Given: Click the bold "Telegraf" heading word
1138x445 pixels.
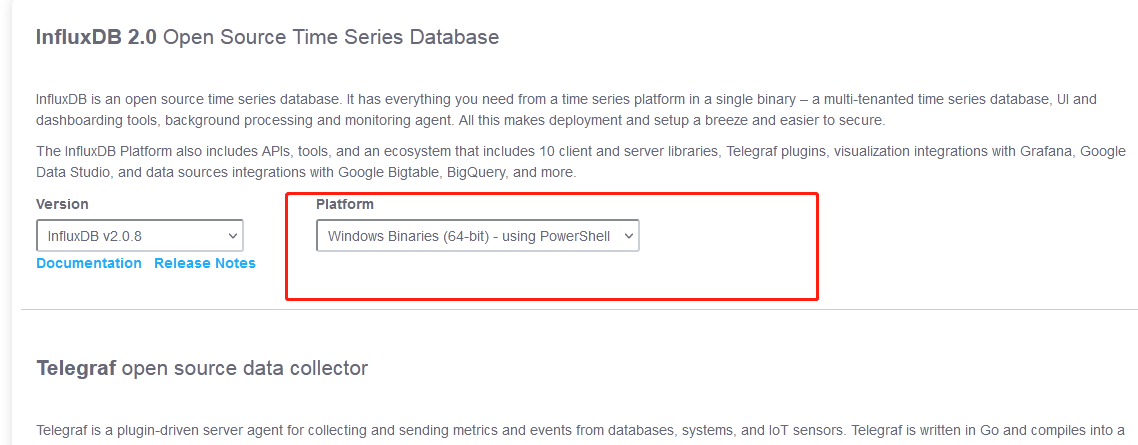Looking at the screenshot, I should (76, 368).
